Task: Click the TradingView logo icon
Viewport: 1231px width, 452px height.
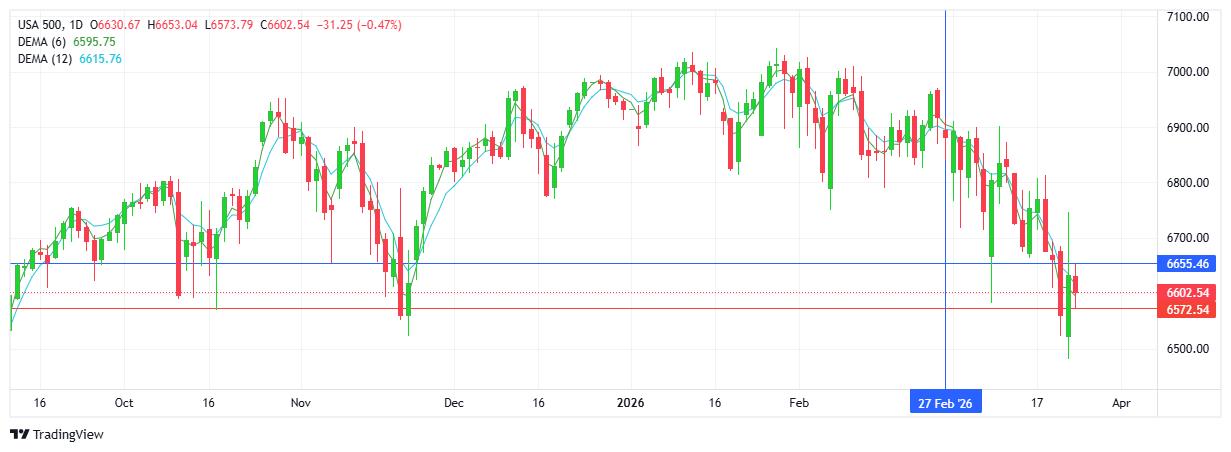Action: pyautogui.click(x=18, y=435)
